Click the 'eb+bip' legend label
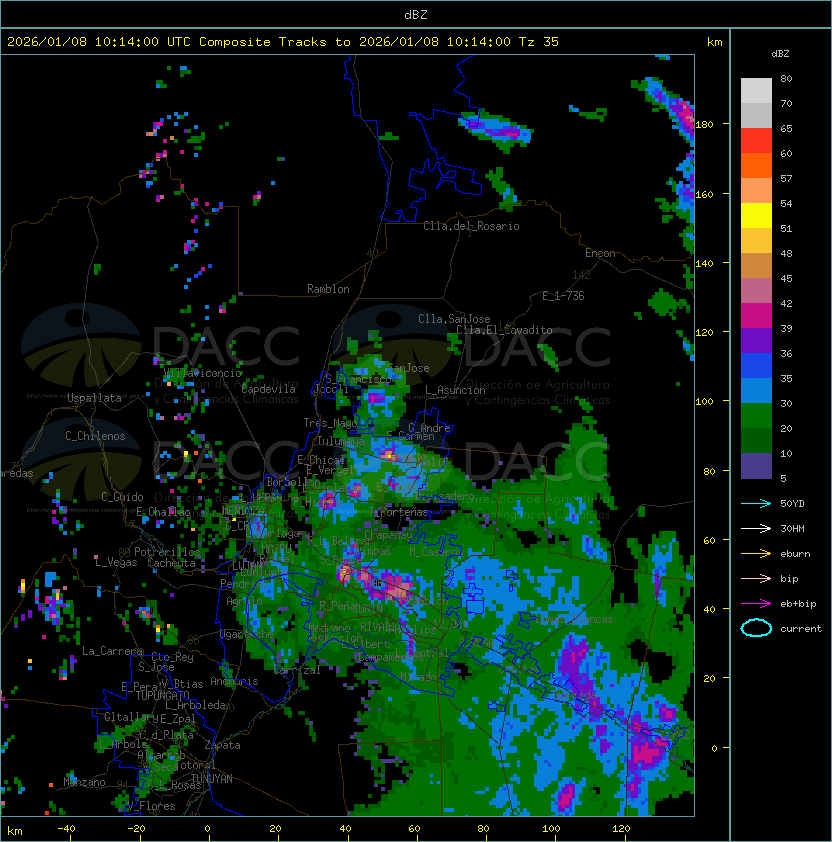 pos(798,604)
